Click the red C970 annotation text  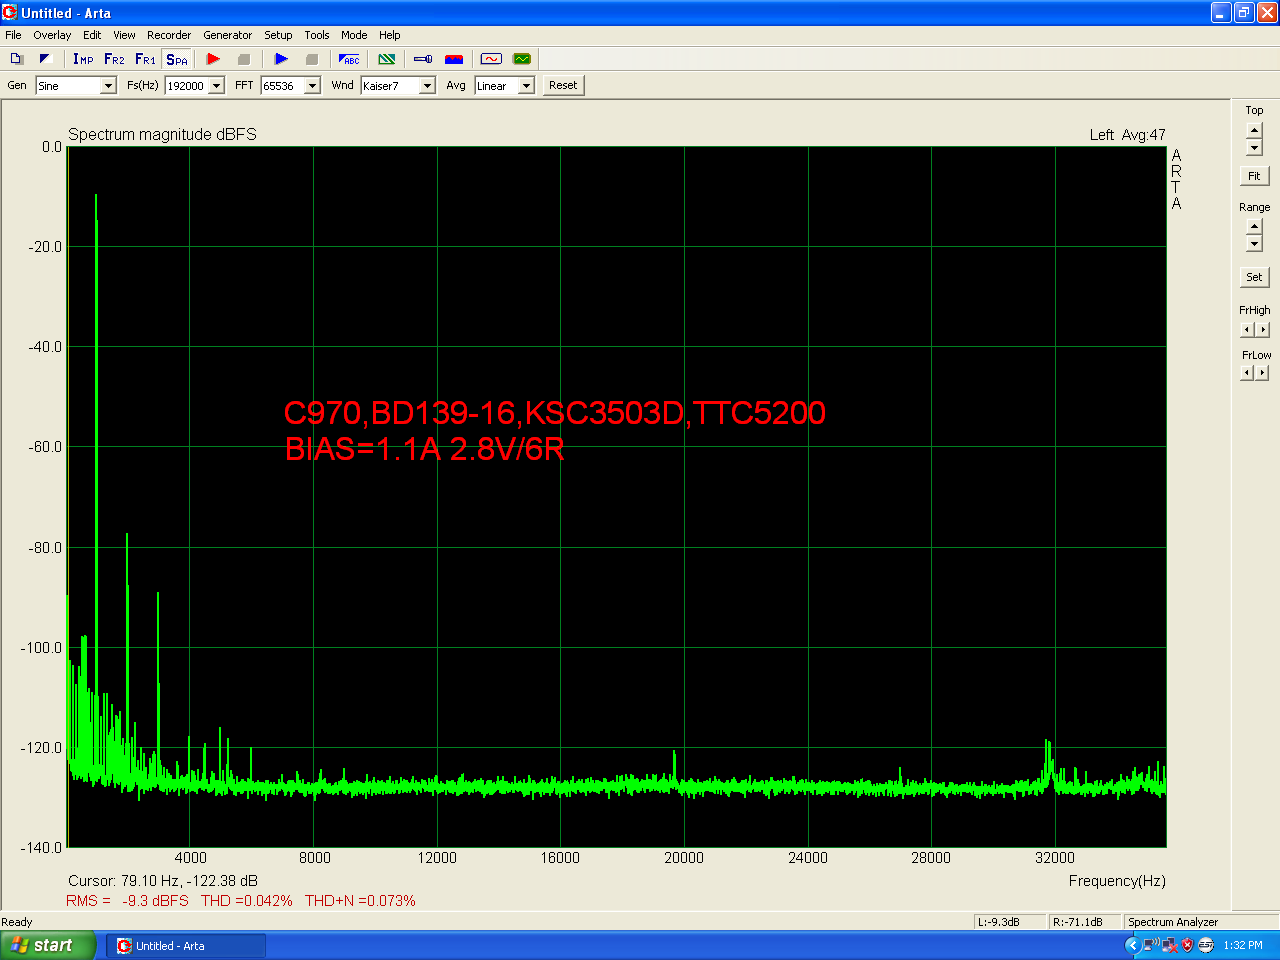pyautogui.click(x=555, y=413)
